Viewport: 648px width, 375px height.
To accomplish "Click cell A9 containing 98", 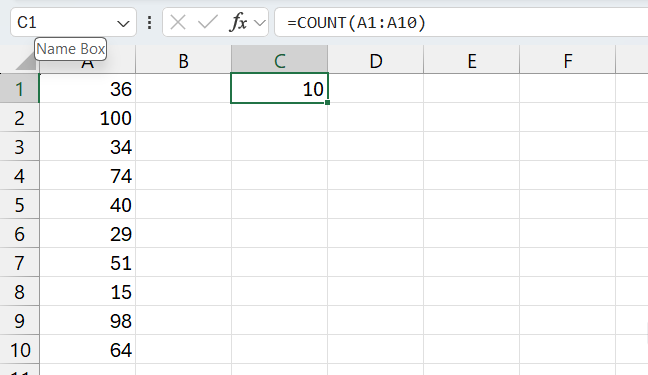I will point(88,320).
